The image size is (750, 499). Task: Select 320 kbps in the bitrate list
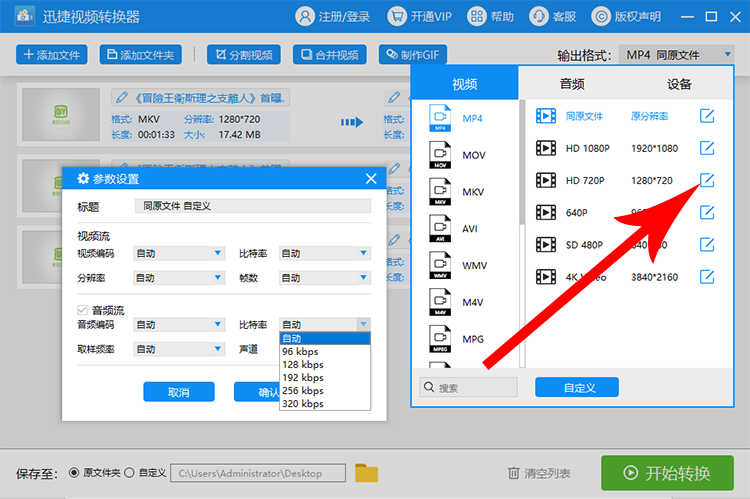click(x=325, y=403)
